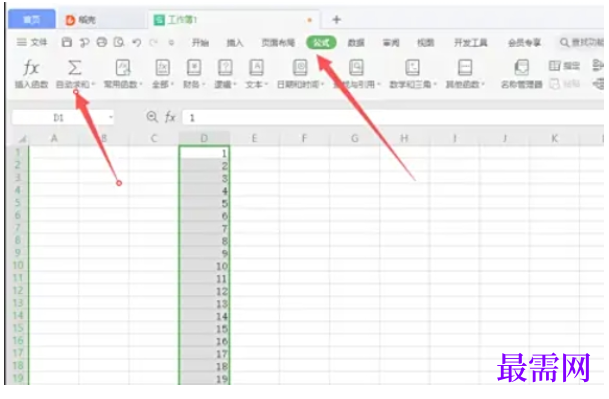609x399 pixels.
Task: Switch to the 审阅 ribbon tab
Action: tap(391, 42)
